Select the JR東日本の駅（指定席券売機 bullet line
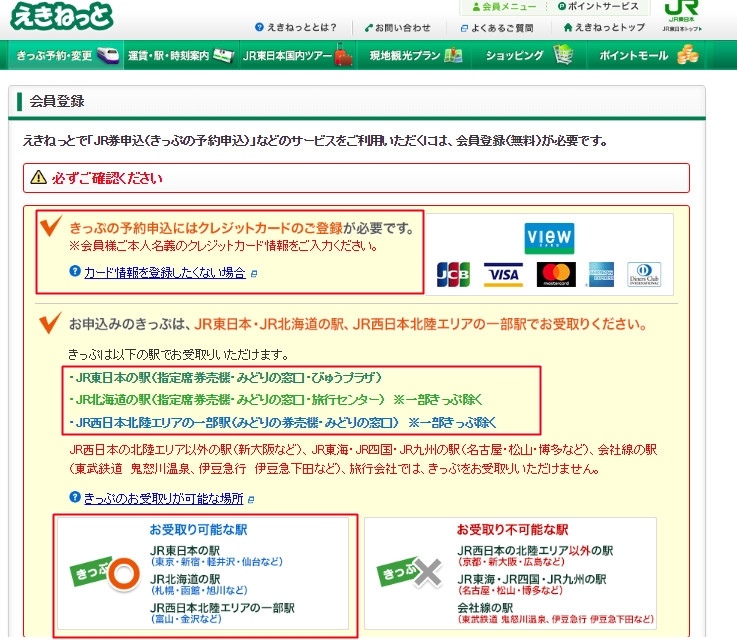Screen dimensions: 737x640 (x=226, y=377)
